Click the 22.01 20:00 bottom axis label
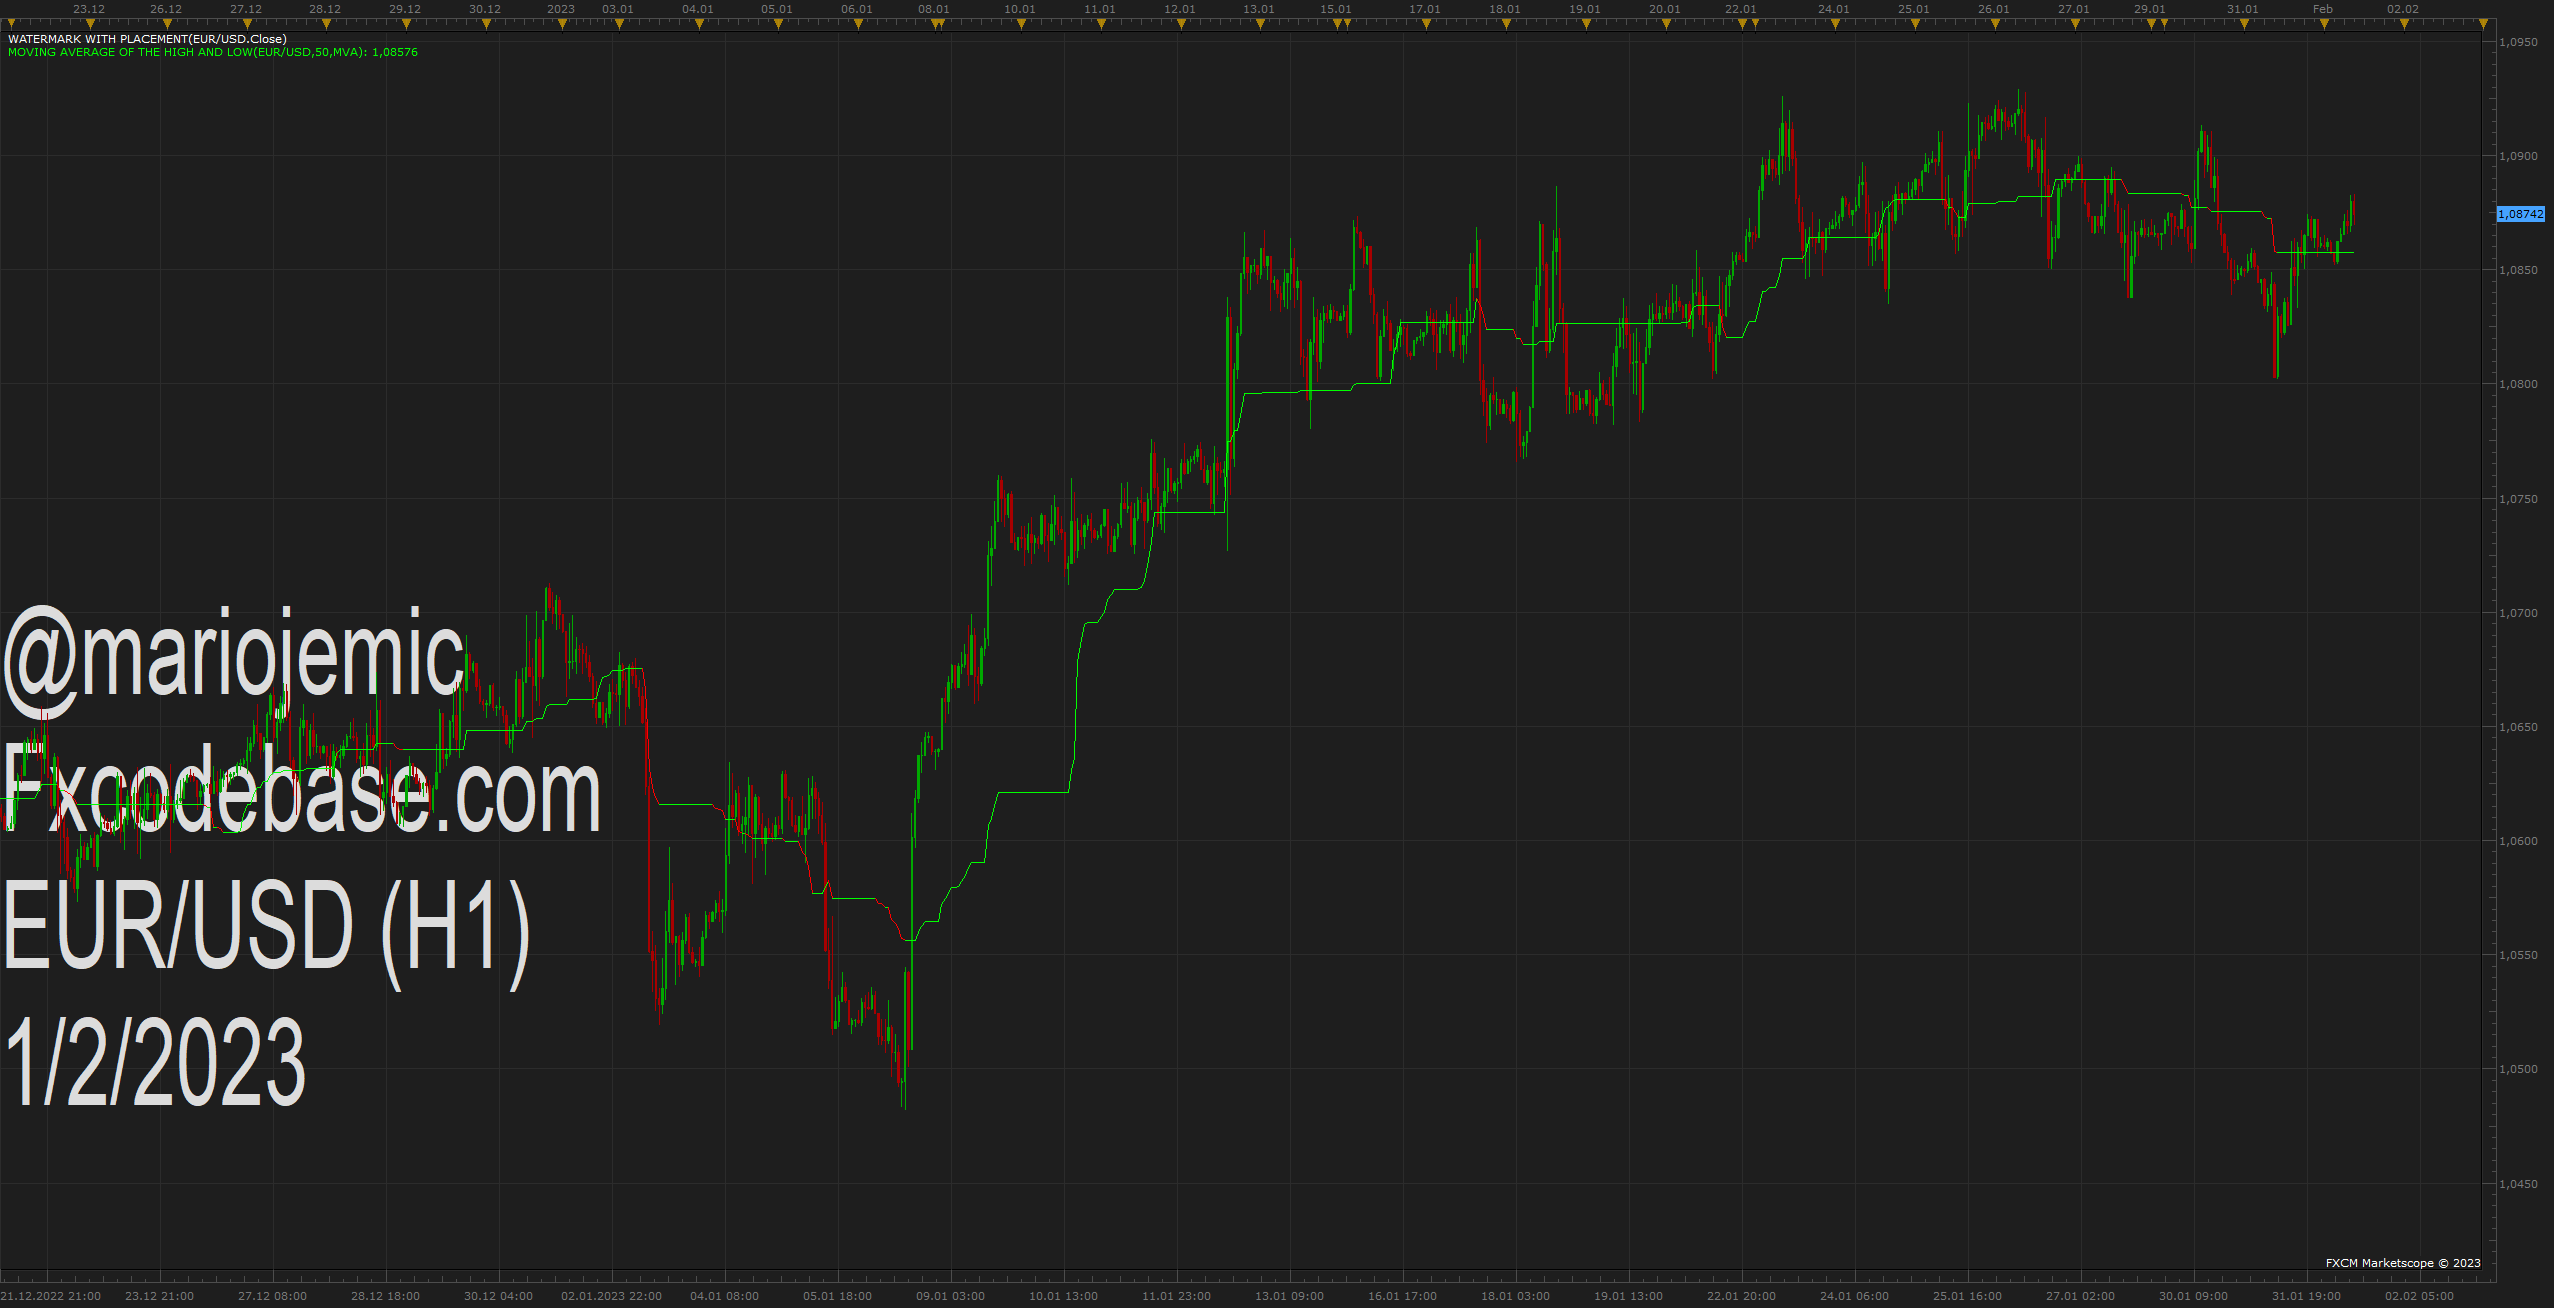 coord(1742,1296)
